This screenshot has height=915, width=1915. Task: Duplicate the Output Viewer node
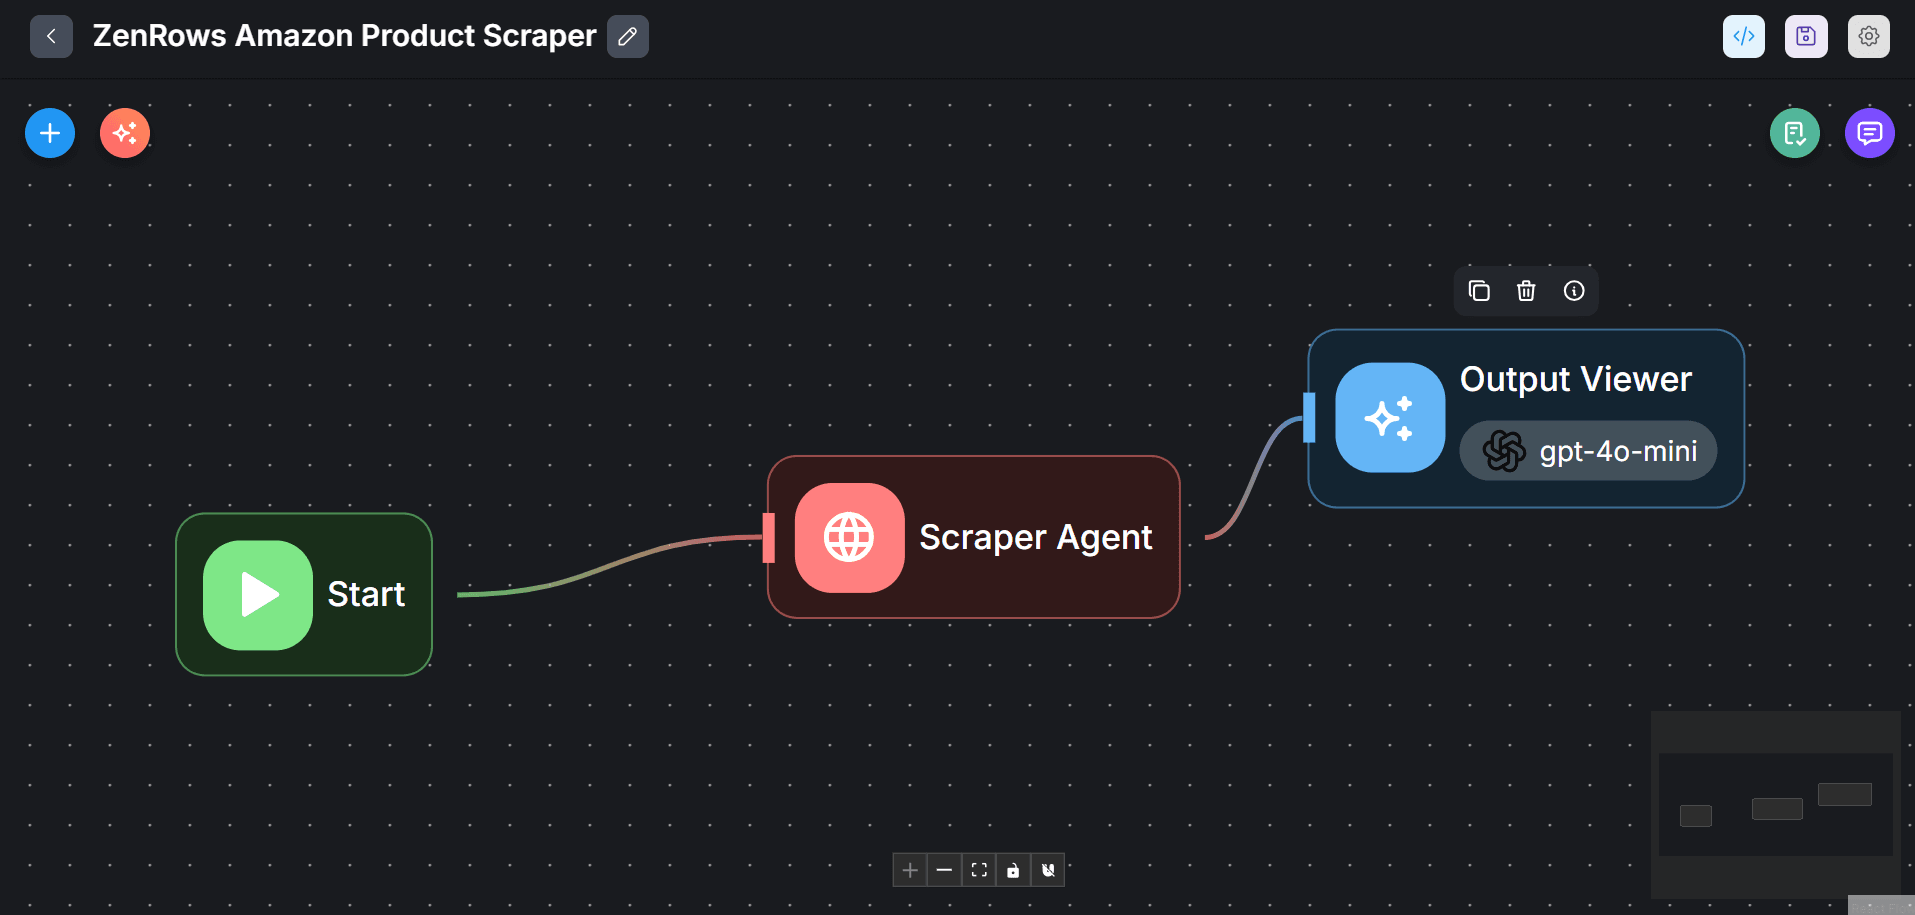pyautogui.click(x=1479, y=291)
